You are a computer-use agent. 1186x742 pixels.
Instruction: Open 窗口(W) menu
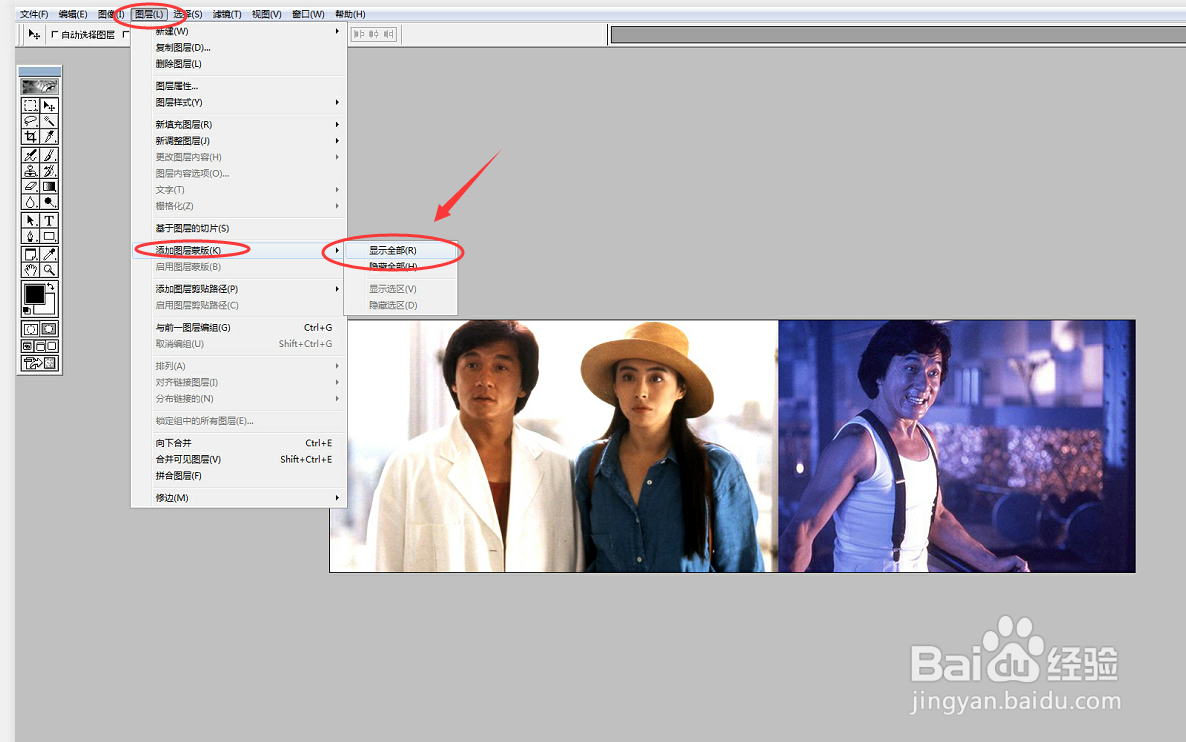(308, 14)
